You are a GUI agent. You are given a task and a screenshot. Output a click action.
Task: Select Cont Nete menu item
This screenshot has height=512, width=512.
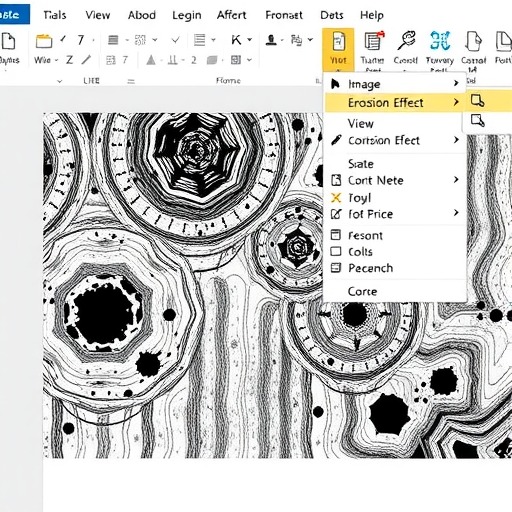click(x=395, y=180)
